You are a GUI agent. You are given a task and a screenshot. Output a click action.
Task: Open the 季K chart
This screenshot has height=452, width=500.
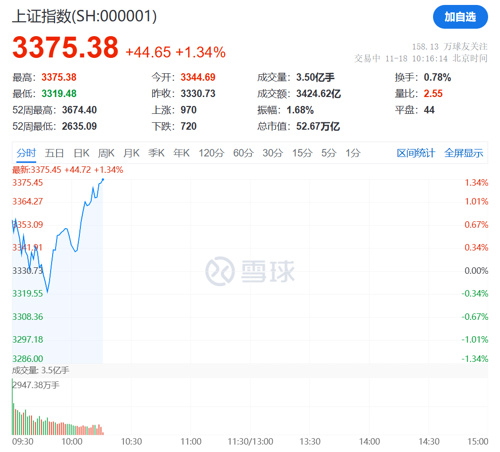pos(156,153)
